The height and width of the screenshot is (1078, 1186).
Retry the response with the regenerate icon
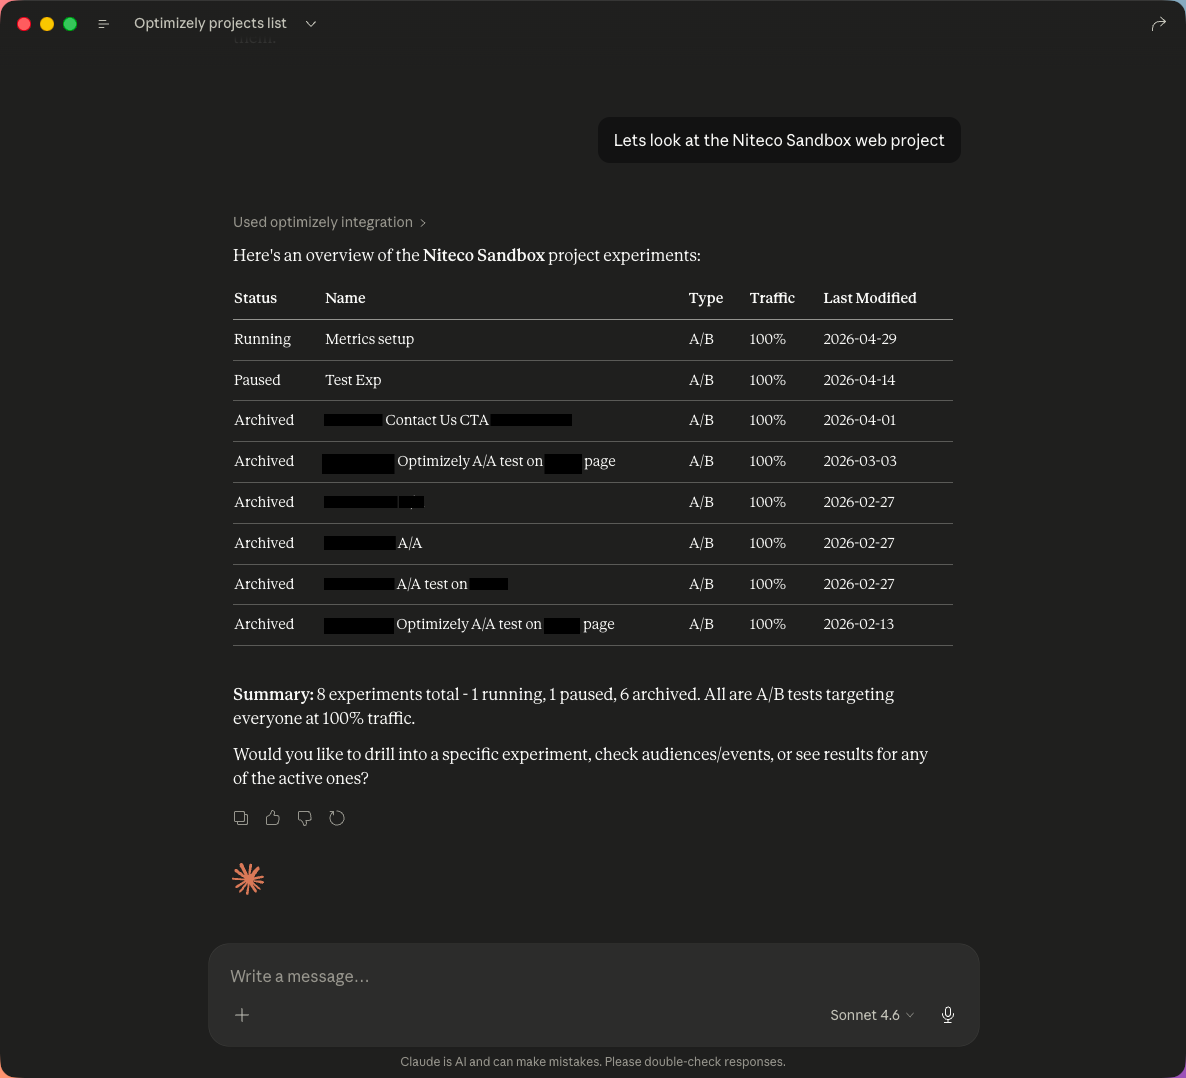pos(337,818)
